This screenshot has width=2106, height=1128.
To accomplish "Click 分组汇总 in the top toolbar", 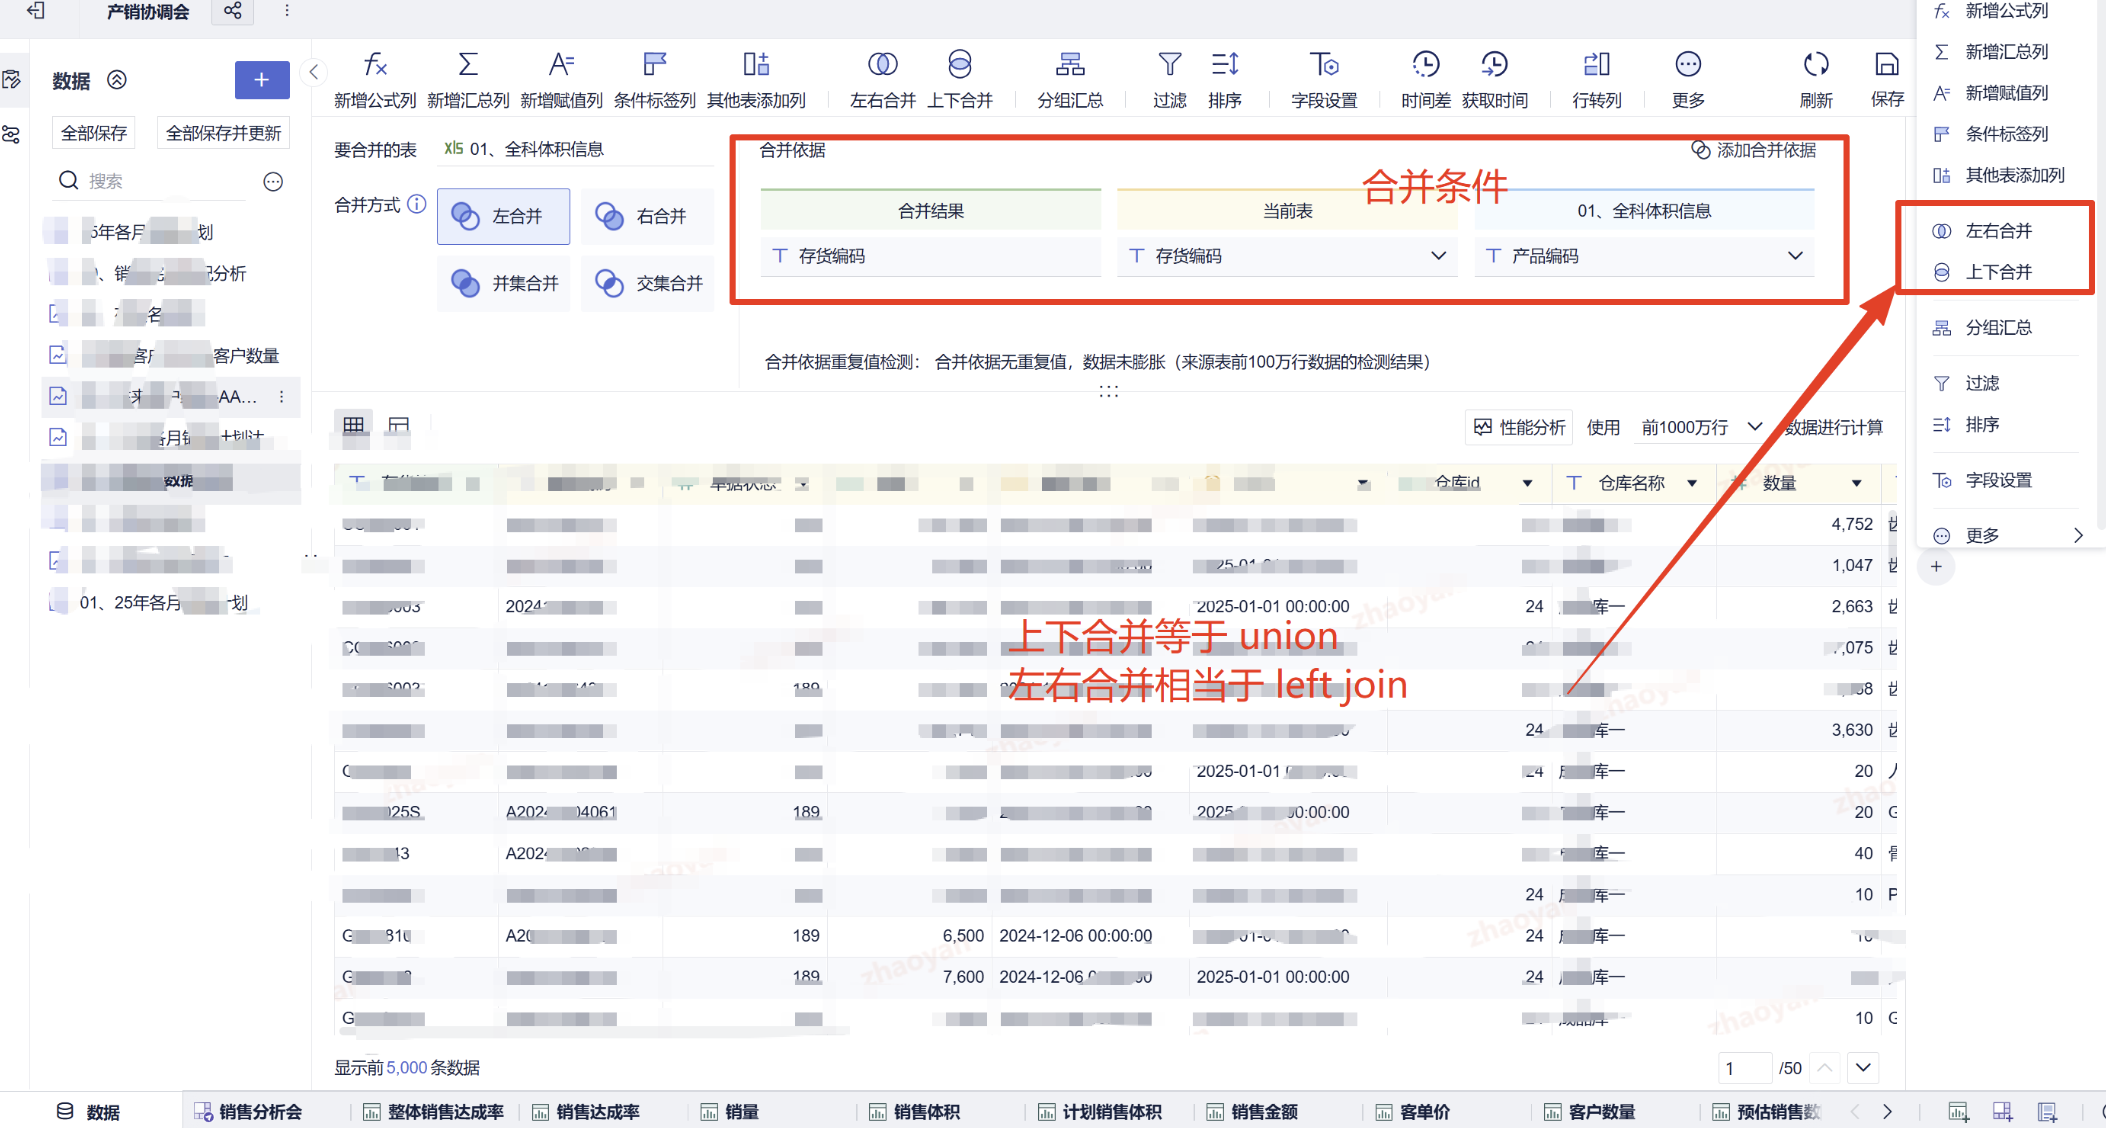I will (x=1070, y=80).
